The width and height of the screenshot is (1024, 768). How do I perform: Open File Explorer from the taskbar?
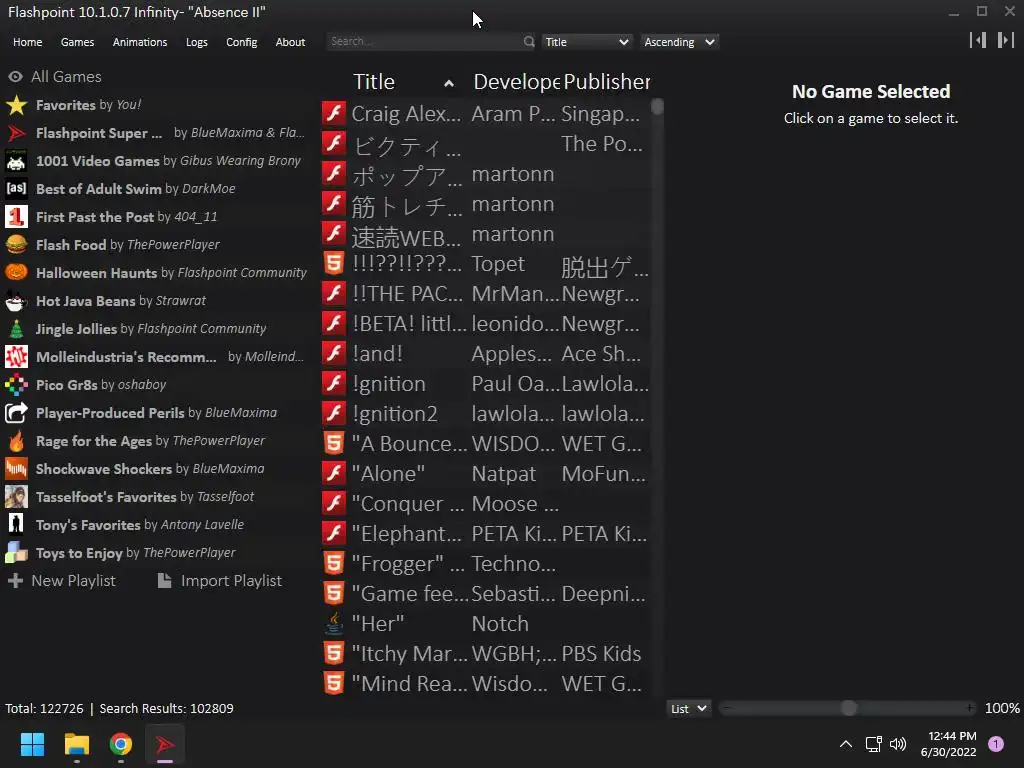(76, 744)
